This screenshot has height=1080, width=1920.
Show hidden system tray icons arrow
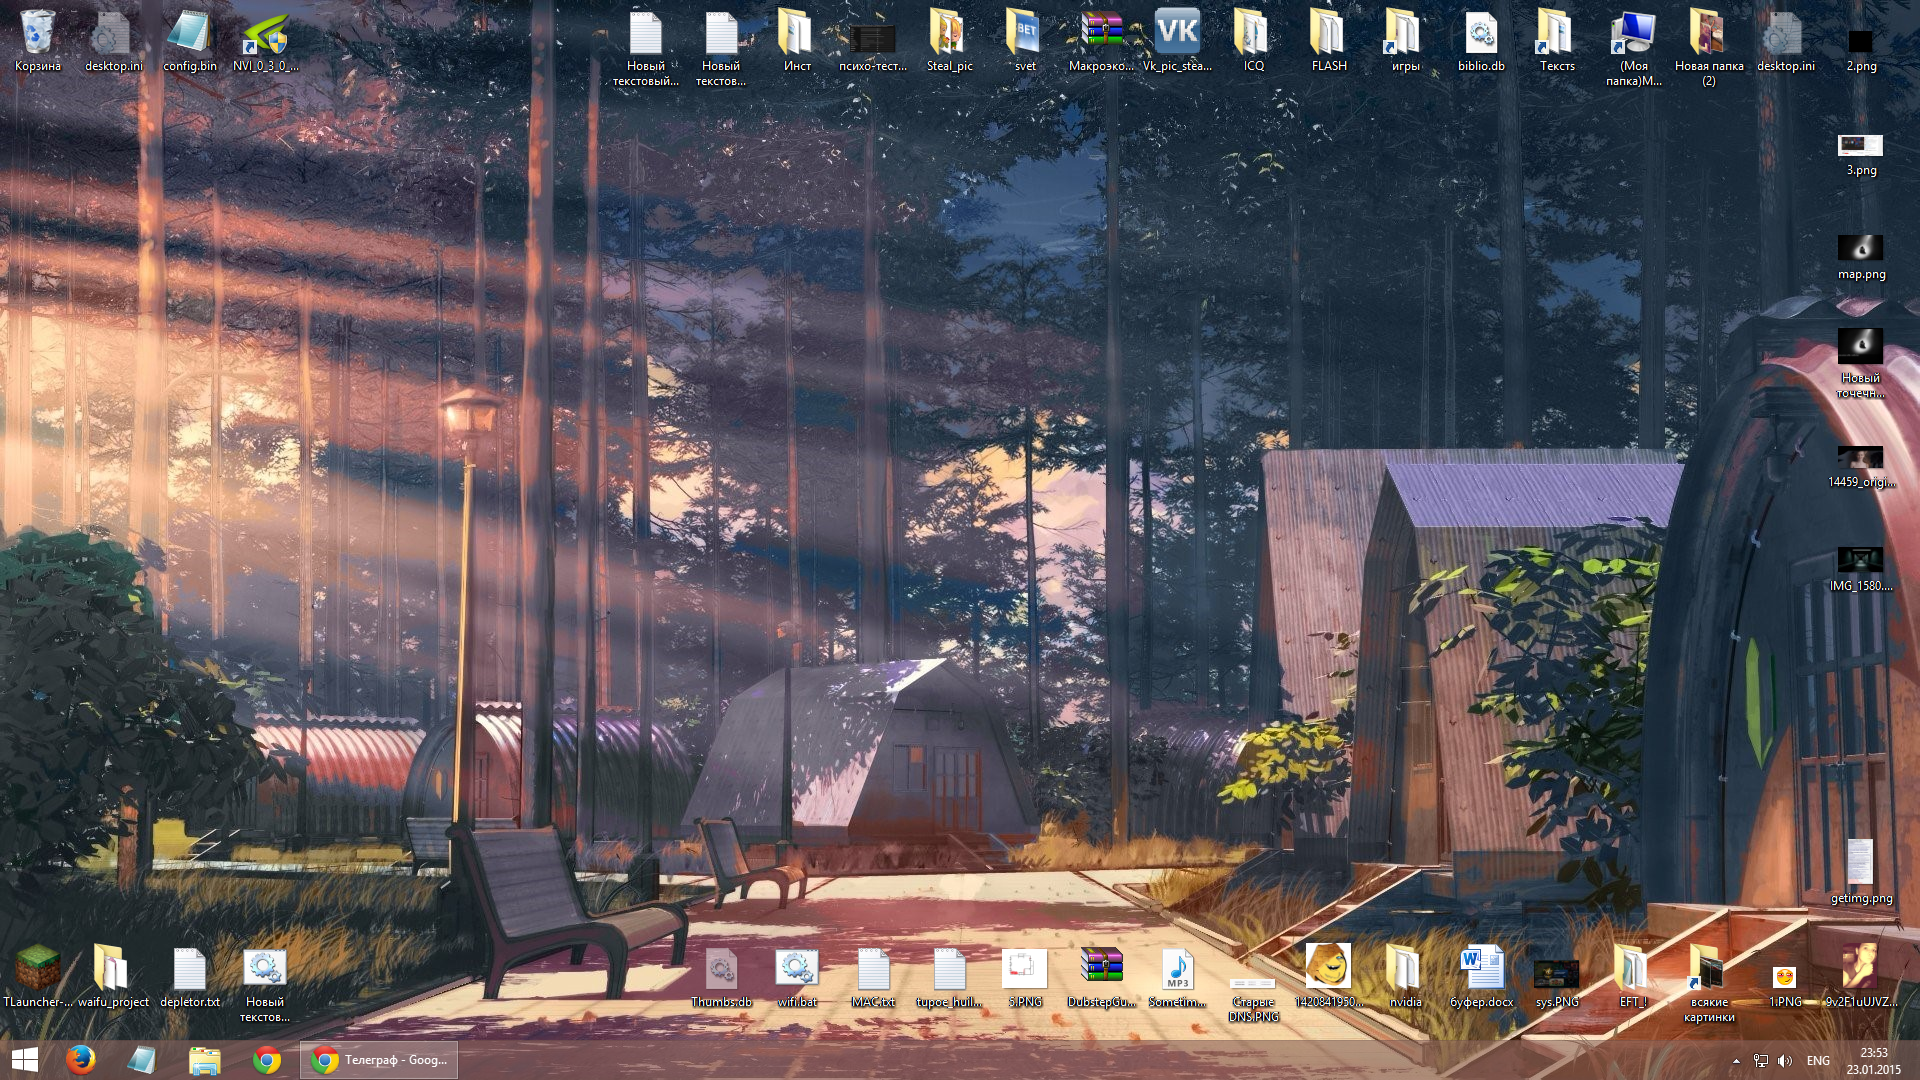pos(1736,1061)
